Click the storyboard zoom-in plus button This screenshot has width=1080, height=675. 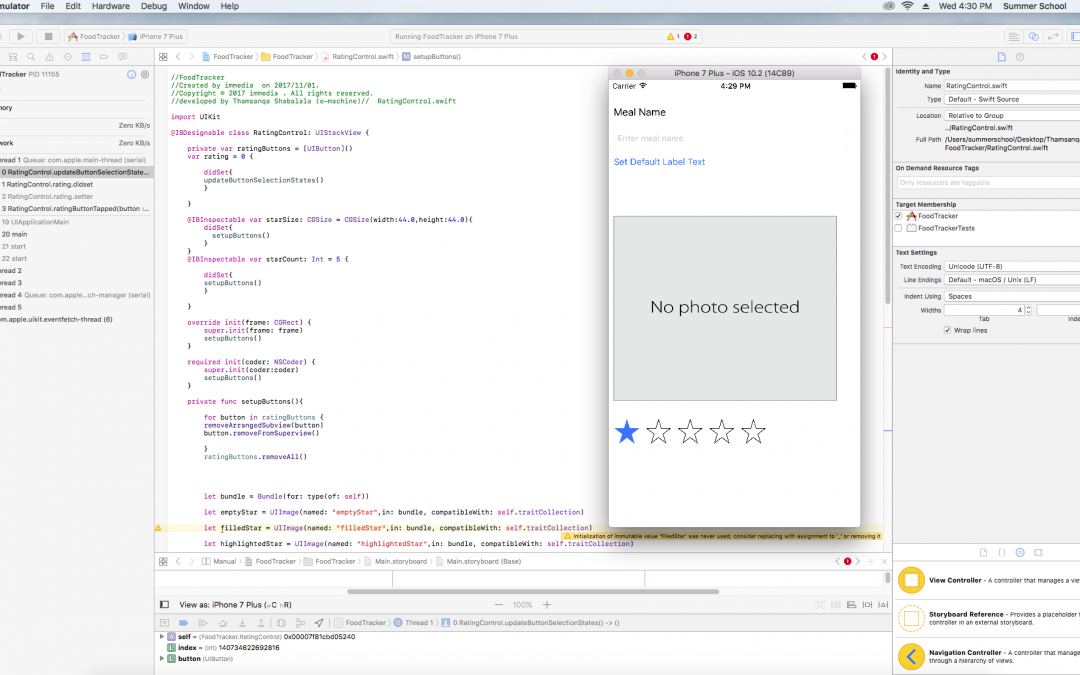pyautogui.click(x=547, y=605)
